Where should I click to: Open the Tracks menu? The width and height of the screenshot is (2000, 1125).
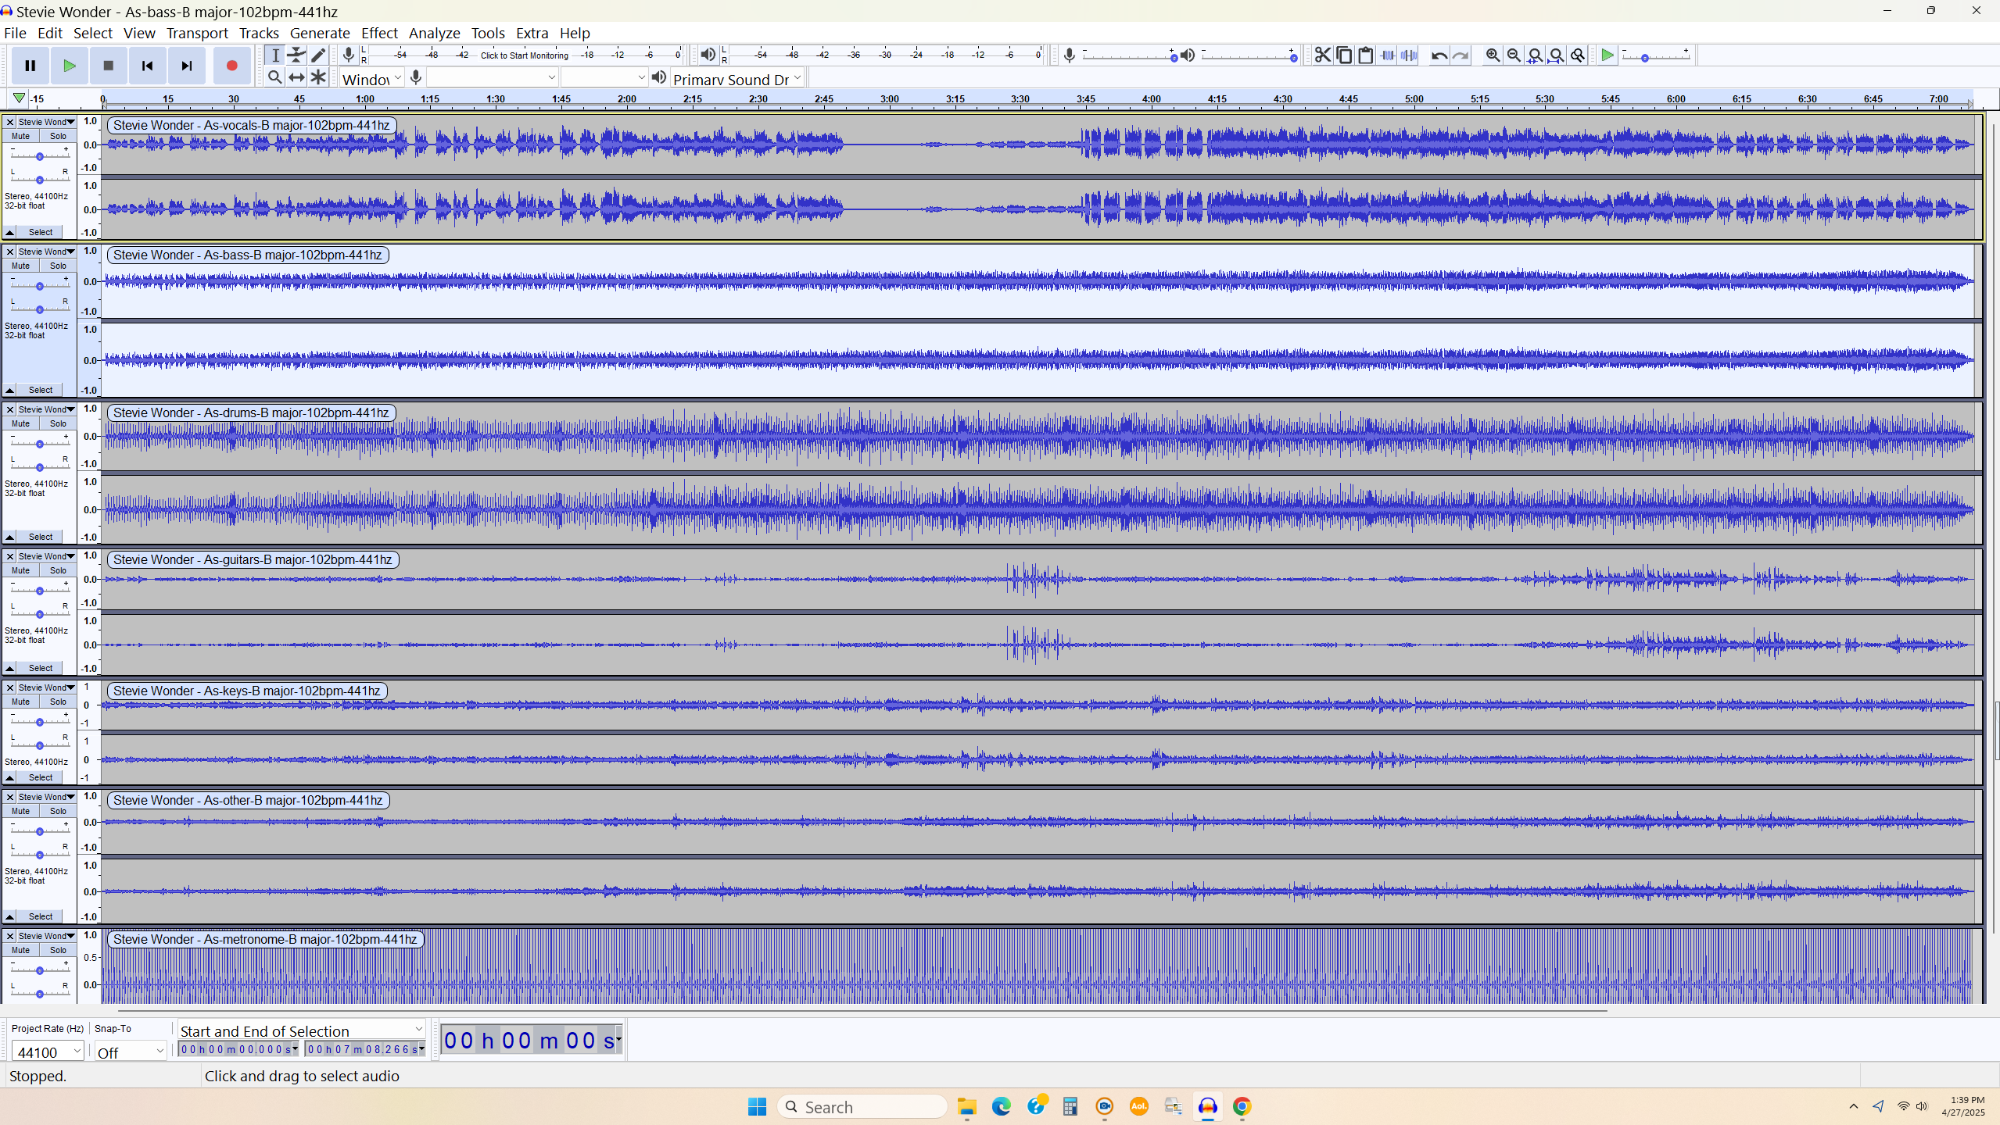pyautogui.click(x=259, y=33)
